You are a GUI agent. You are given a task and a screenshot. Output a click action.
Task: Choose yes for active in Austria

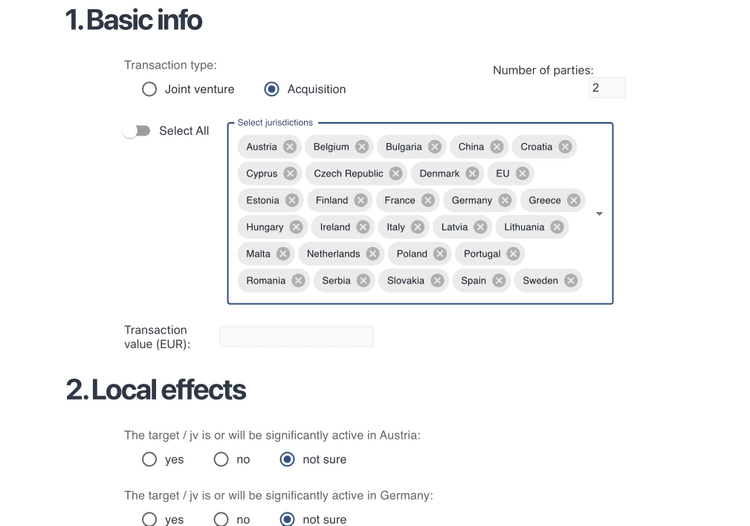(x=150, y=460)
